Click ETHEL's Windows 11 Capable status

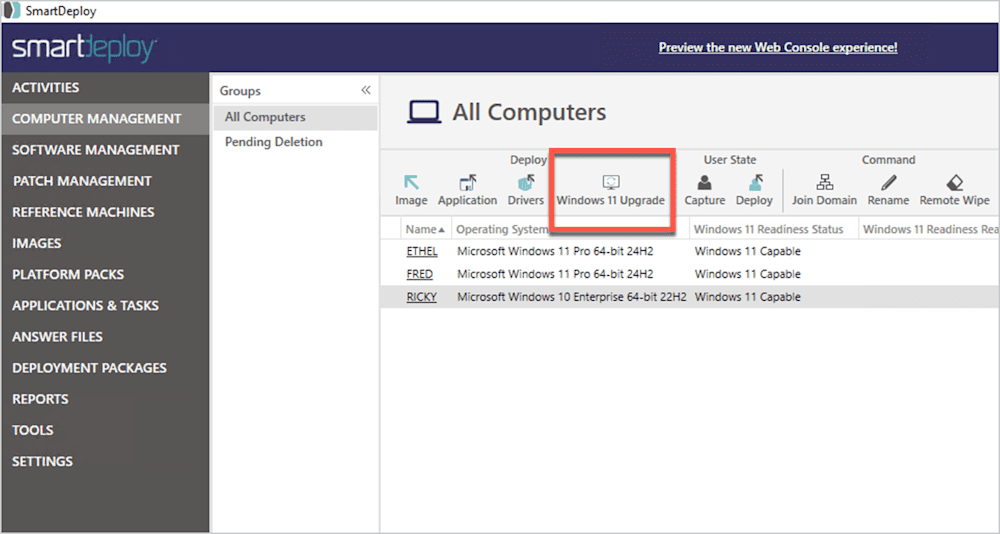pyautogui.click(x=747, y=251)
